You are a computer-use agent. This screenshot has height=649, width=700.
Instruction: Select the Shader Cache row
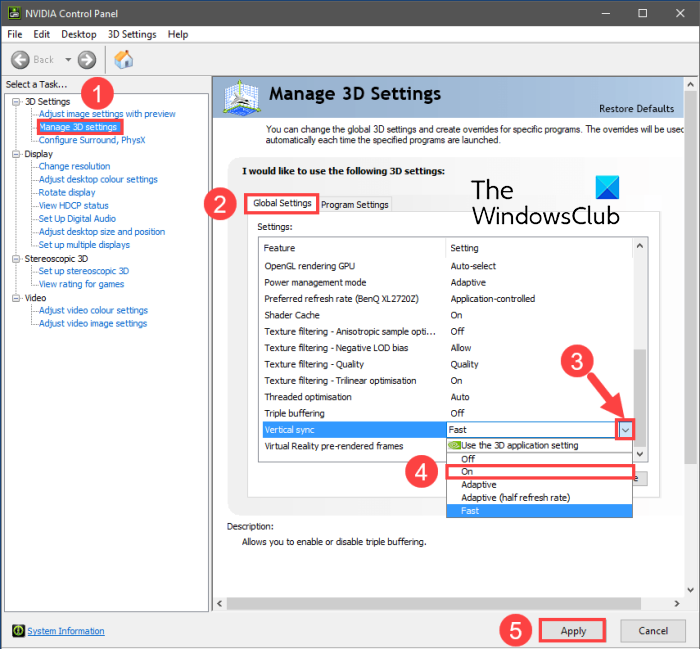pyautogui.click(x=446, y=315)
